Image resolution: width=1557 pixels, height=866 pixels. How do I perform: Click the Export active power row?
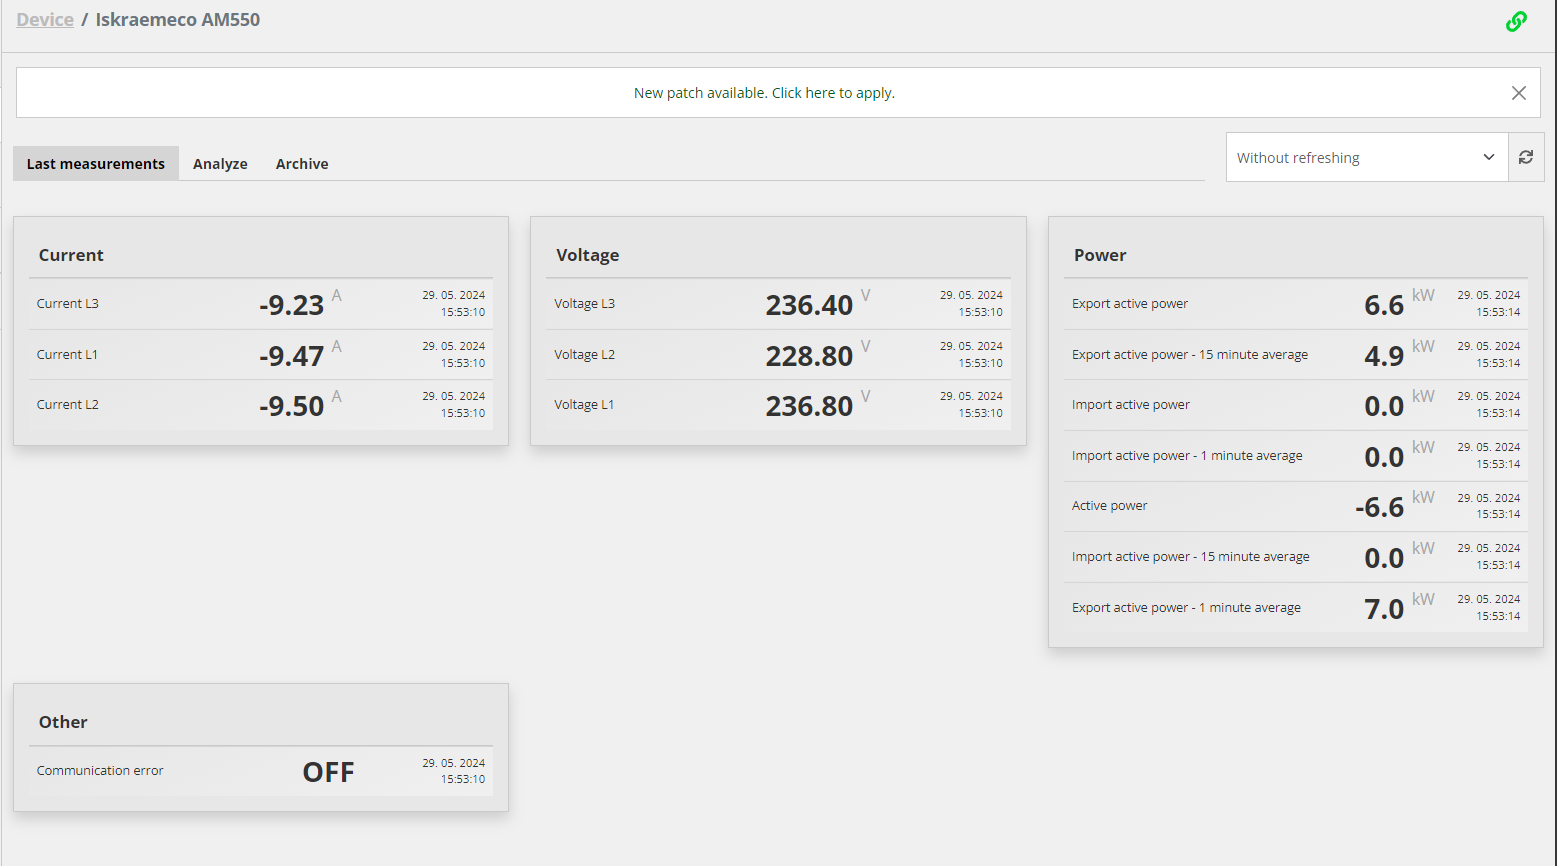1296,304
